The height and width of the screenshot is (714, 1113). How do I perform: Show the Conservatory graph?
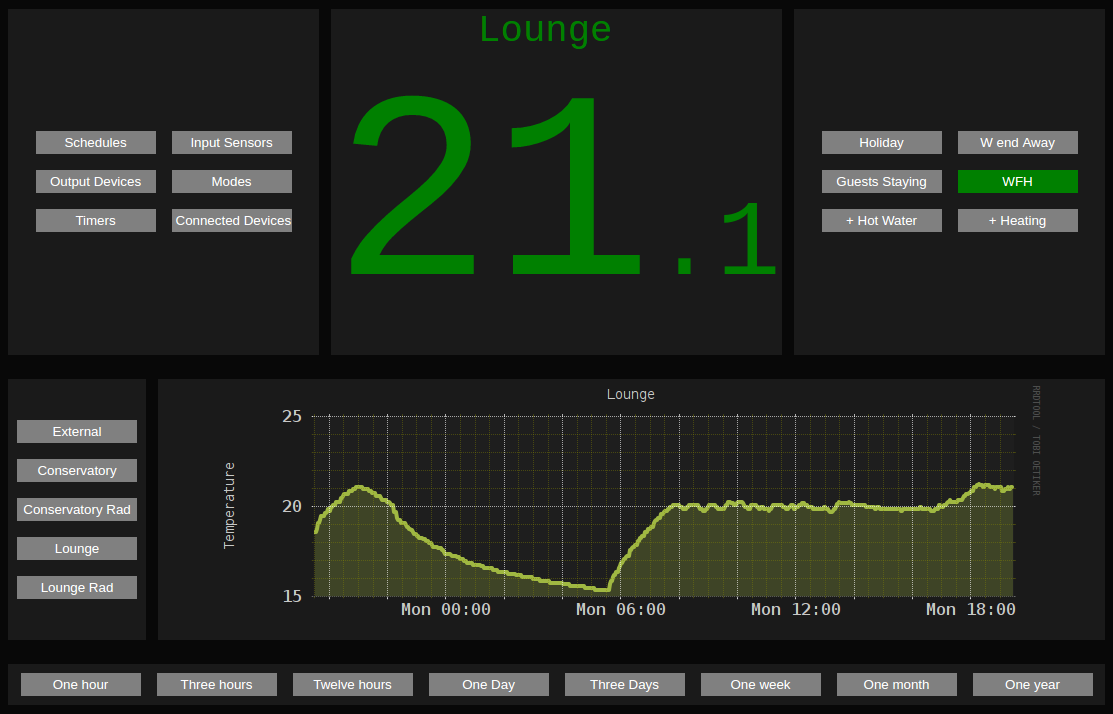76,470
